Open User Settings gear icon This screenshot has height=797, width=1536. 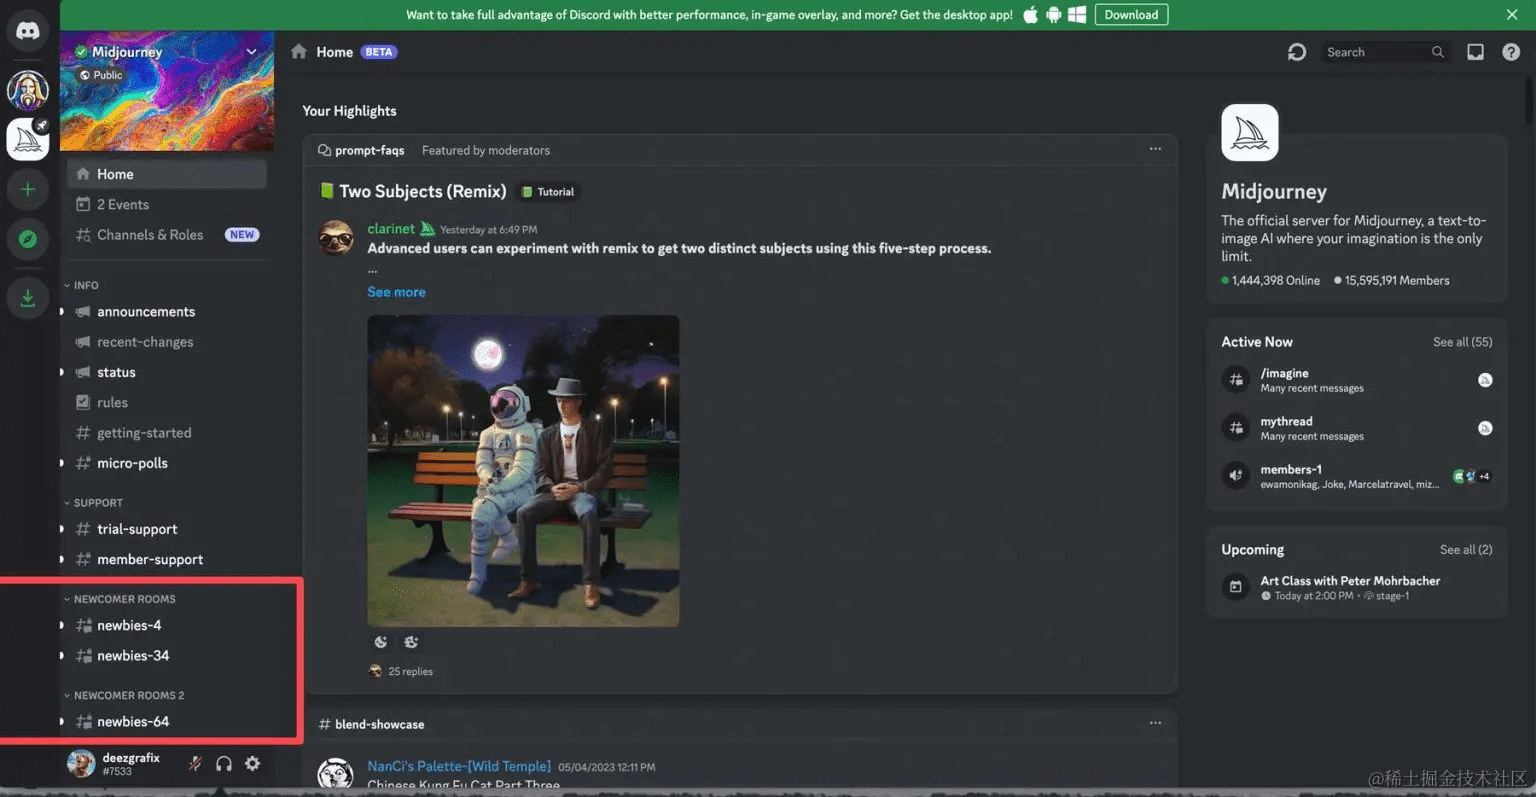pyautogui.click(x=253, y=764)
